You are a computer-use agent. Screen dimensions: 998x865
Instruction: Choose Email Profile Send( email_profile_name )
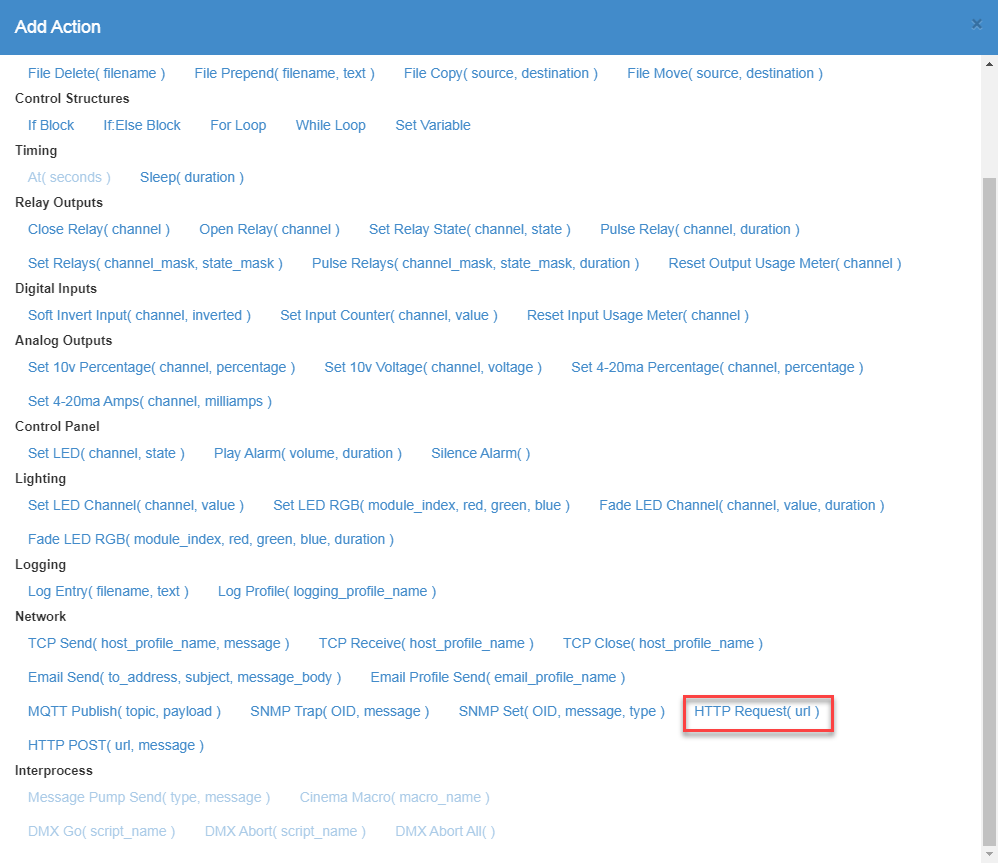(497, 678)
